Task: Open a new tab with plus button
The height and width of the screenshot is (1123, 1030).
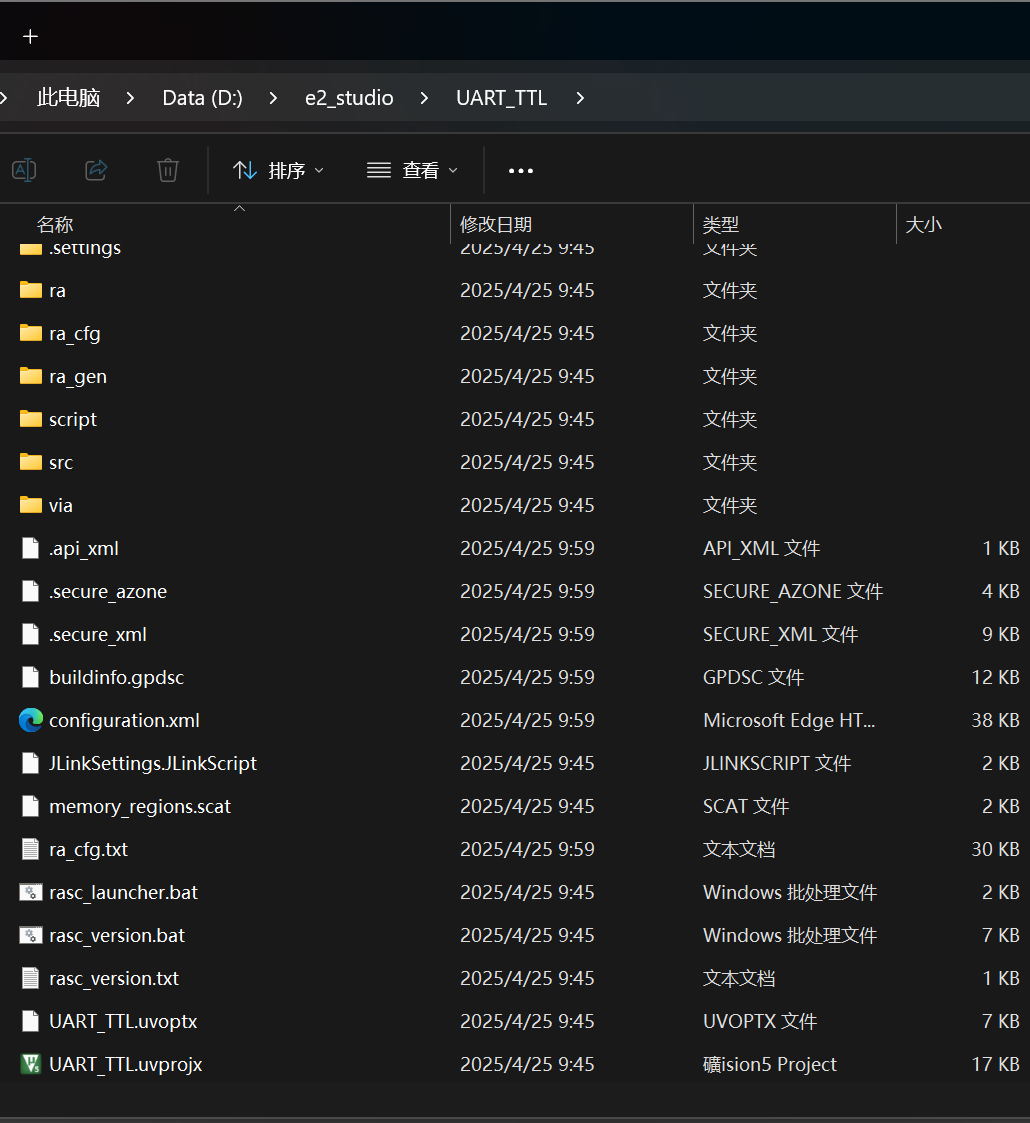Action: tap(30, 37)
